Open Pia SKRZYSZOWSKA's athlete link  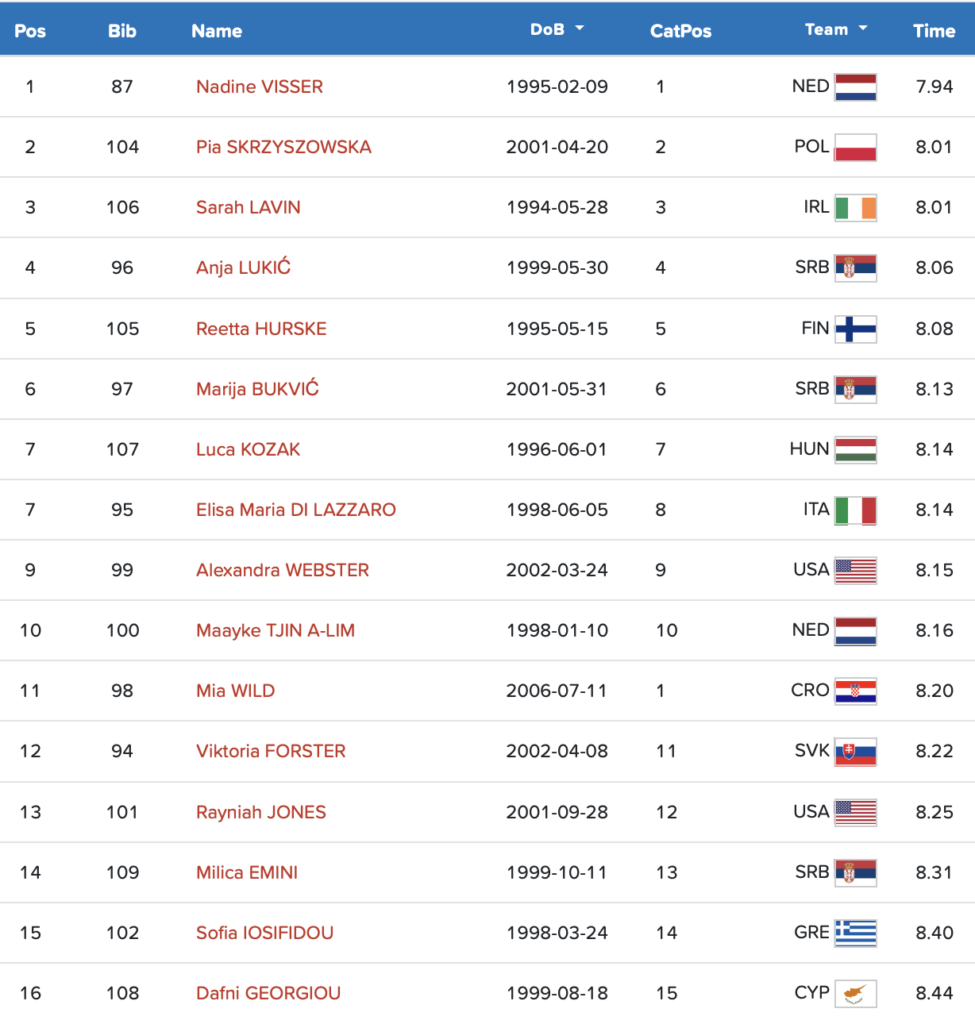point(283,147)
